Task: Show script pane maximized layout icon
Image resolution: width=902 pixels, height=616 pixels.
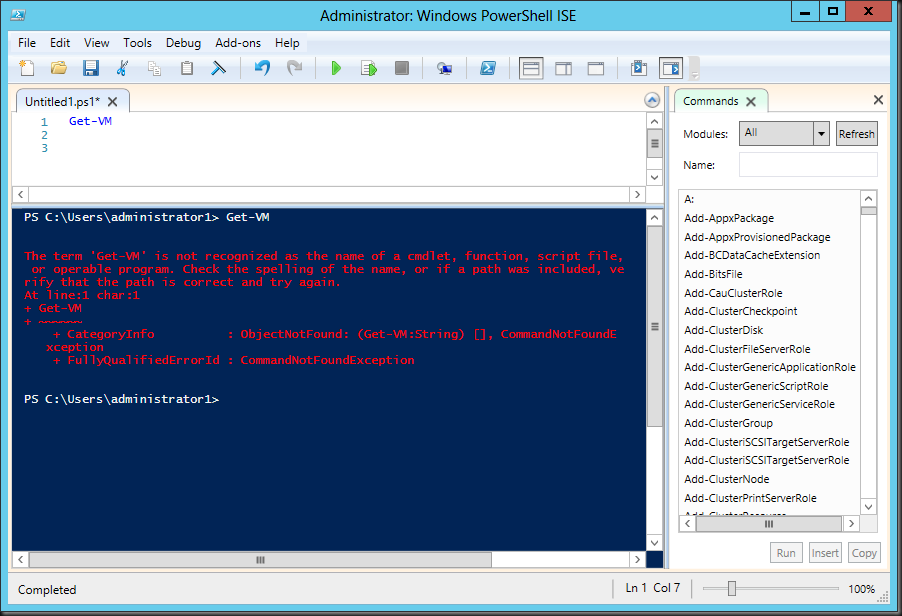Action: click(595, 68)
